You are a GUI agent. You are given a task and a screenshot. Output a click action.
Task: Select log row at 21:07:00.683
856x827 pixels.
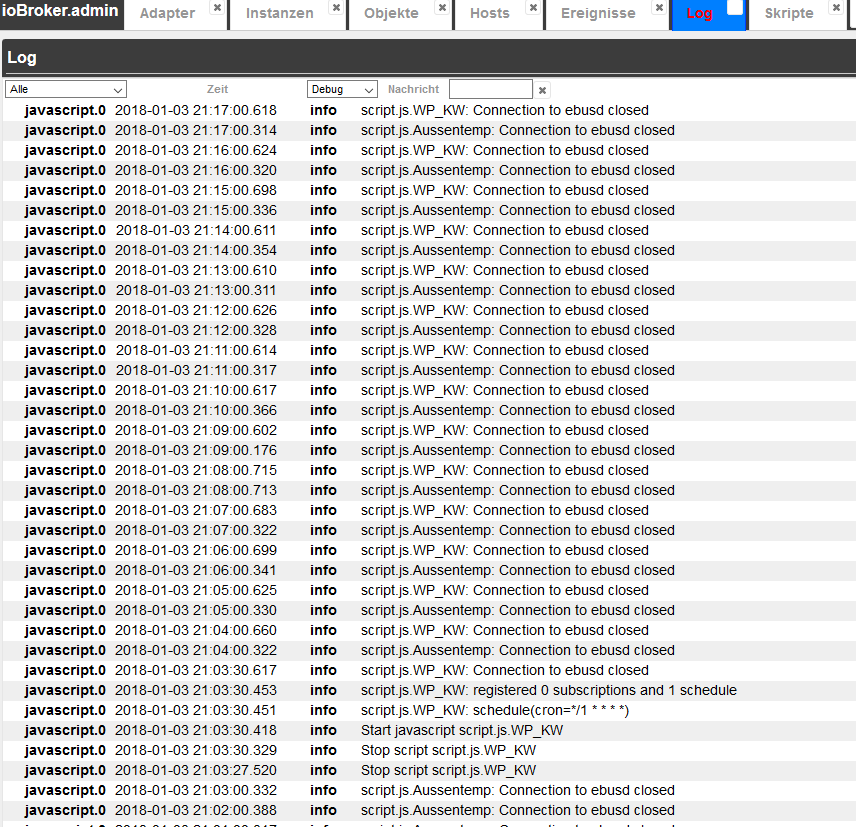[428, 510]
